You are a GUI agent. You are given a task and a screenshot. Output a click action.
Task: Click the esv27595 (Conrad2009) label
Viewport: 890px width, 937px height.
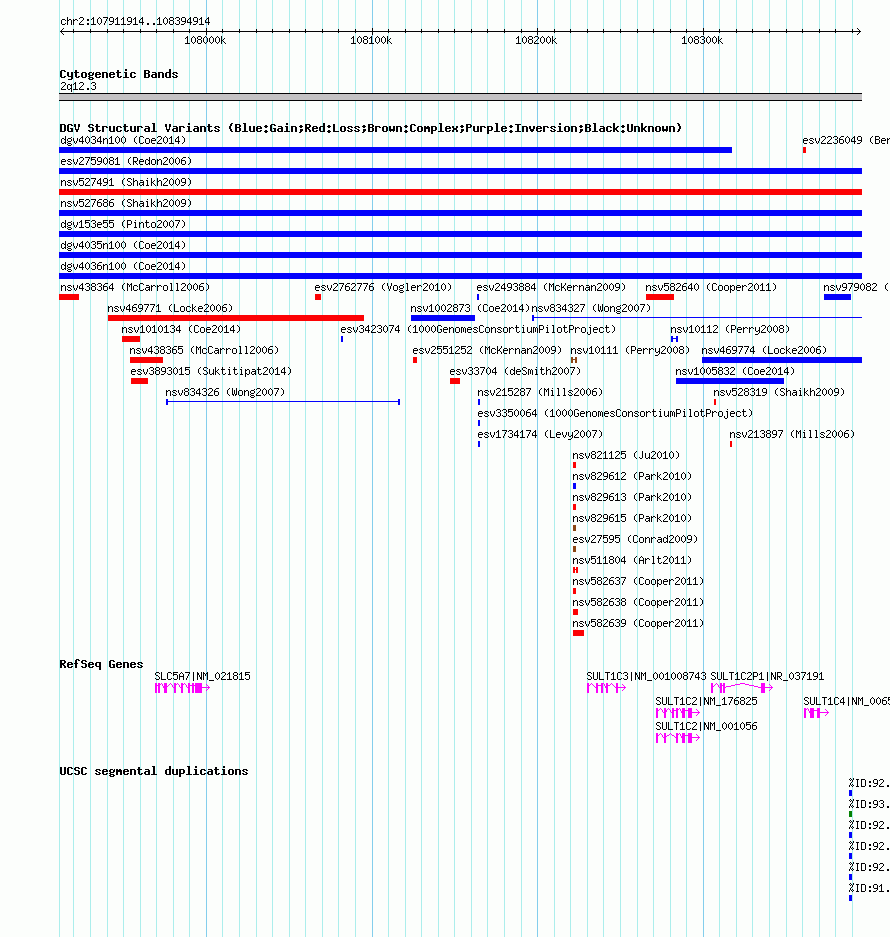coord(635,538)
